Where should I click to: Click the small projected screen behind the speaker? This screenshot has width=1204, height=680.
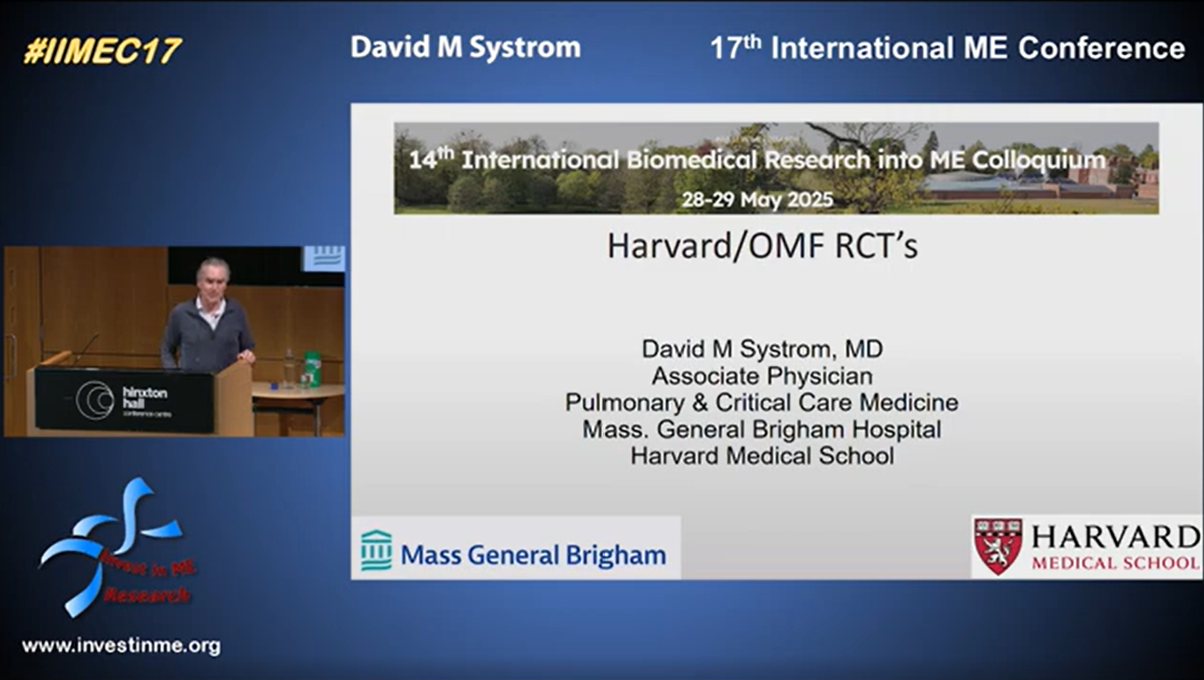[x=323, y=258]
